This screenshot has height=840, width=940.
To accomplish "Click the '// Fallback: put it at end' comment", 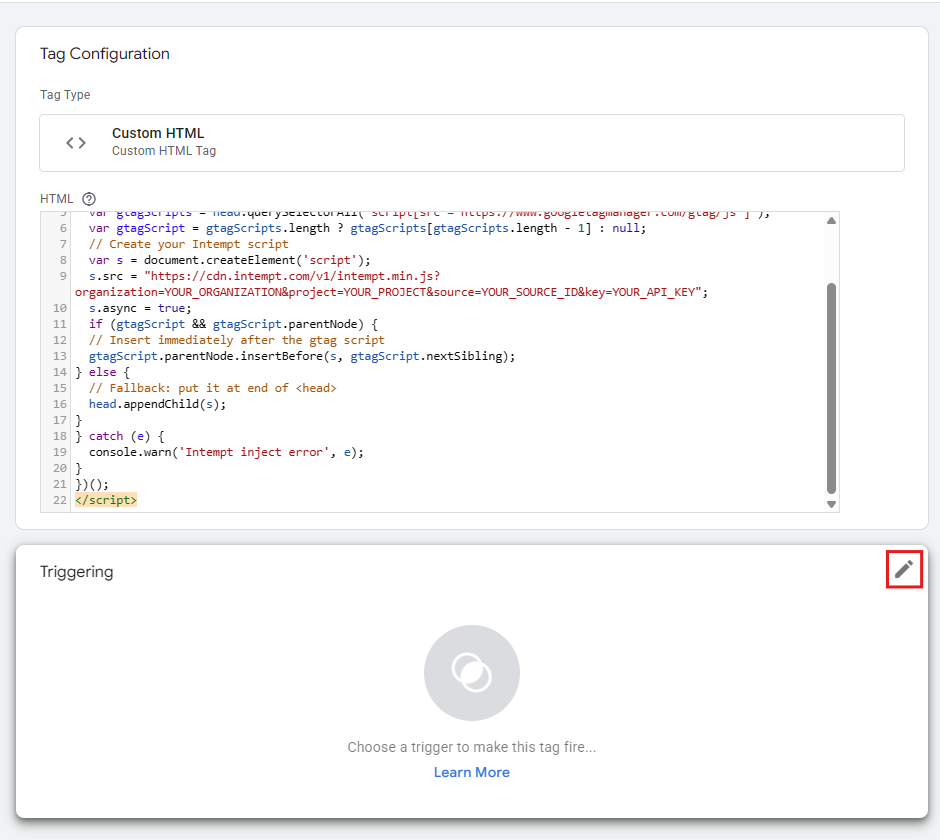I will 213,388.
